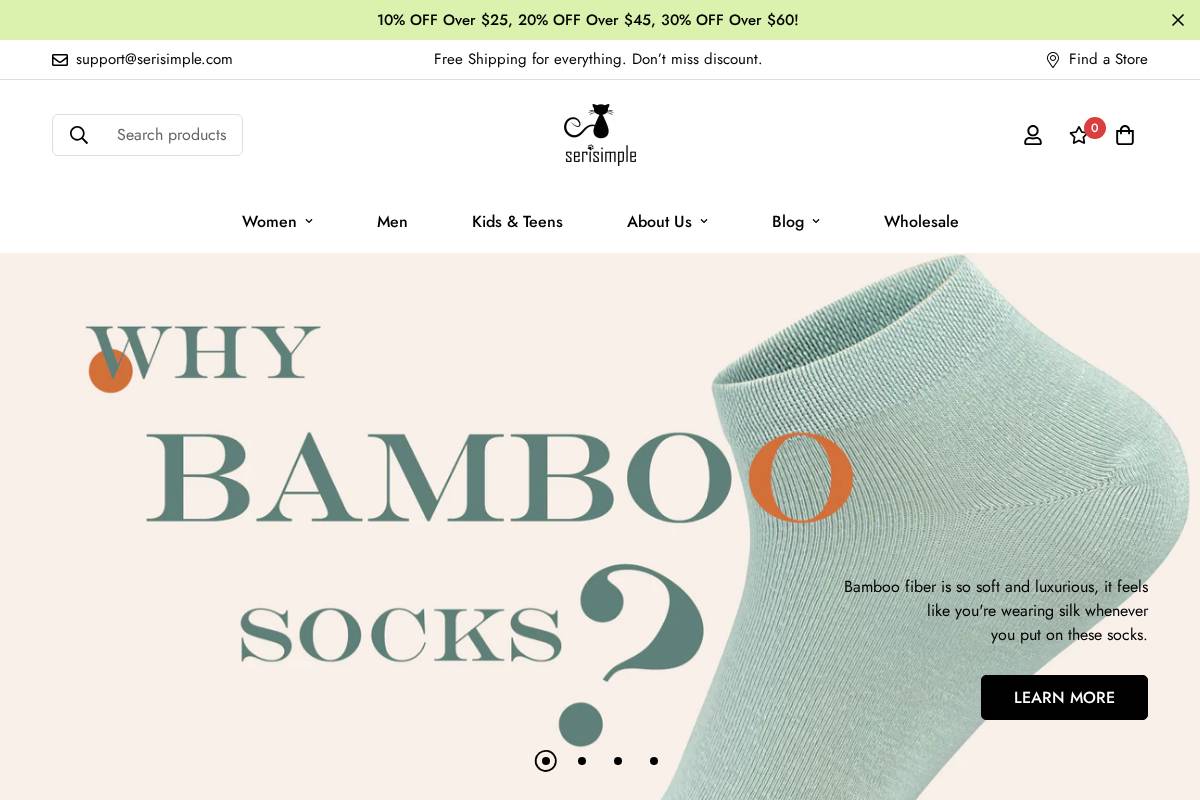Expand the Blog dropdown menu

pos(796,222)
